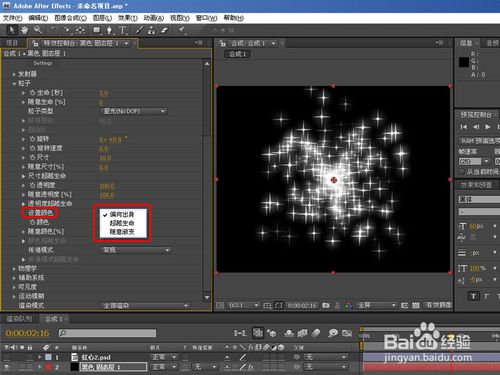500x375 pixels.
Task: Click the timeline draft 3D icon
Action: 272,333
